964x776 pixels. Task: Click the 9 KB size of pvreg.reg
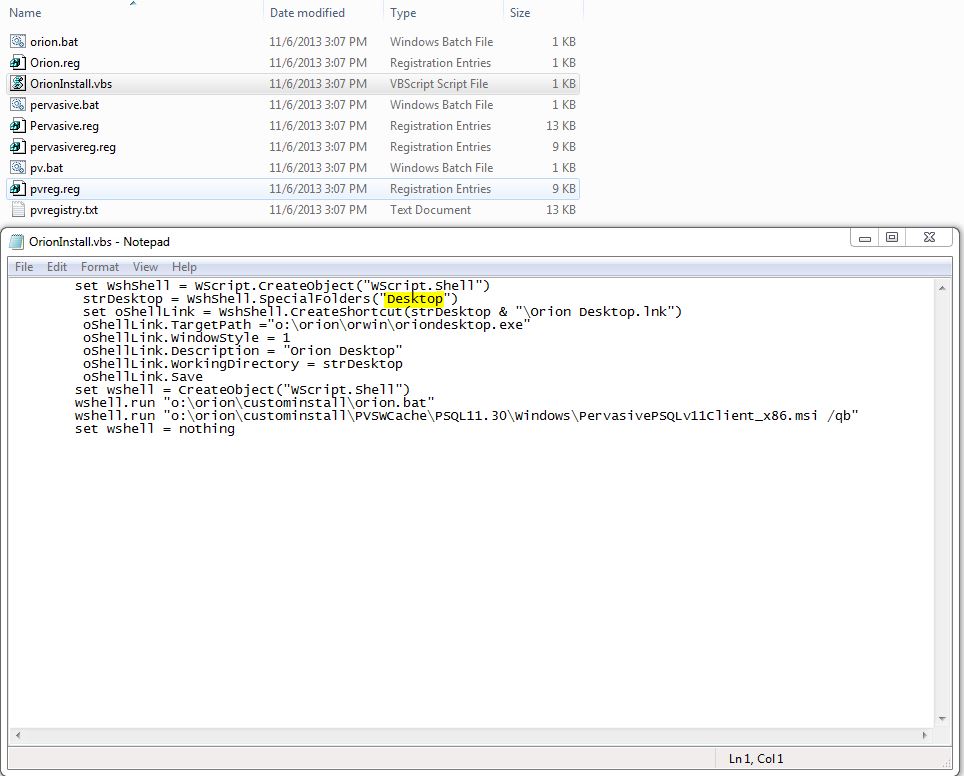tap(564, 189)
